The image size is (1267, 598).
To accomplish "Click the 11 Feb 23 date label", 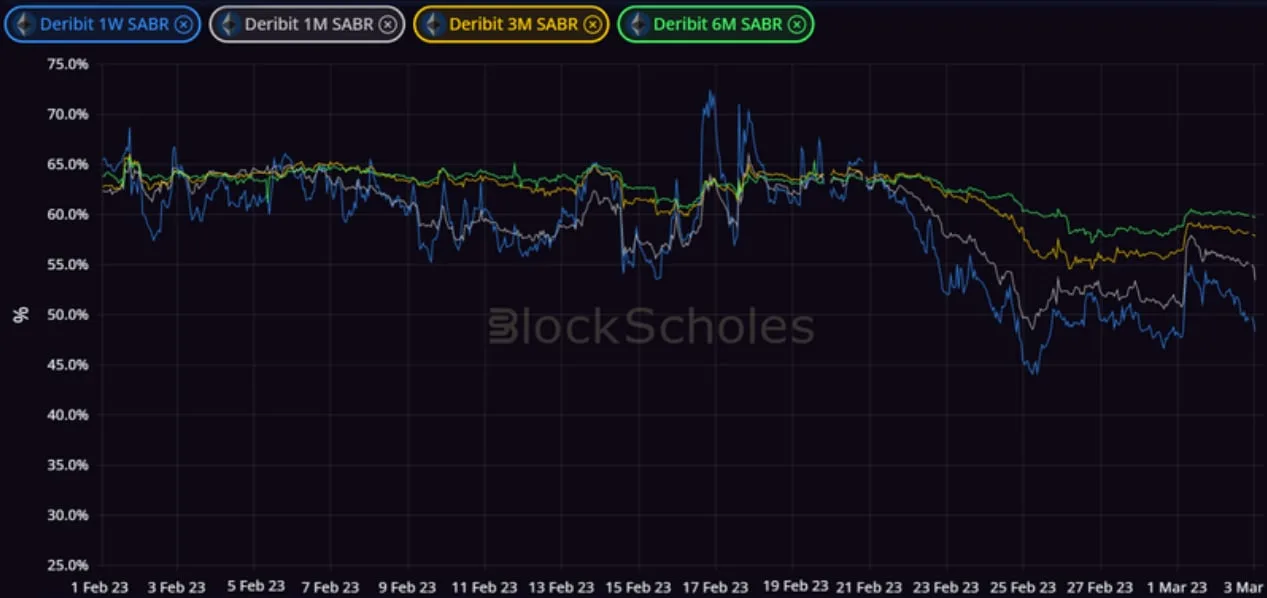I will (485, 586).
